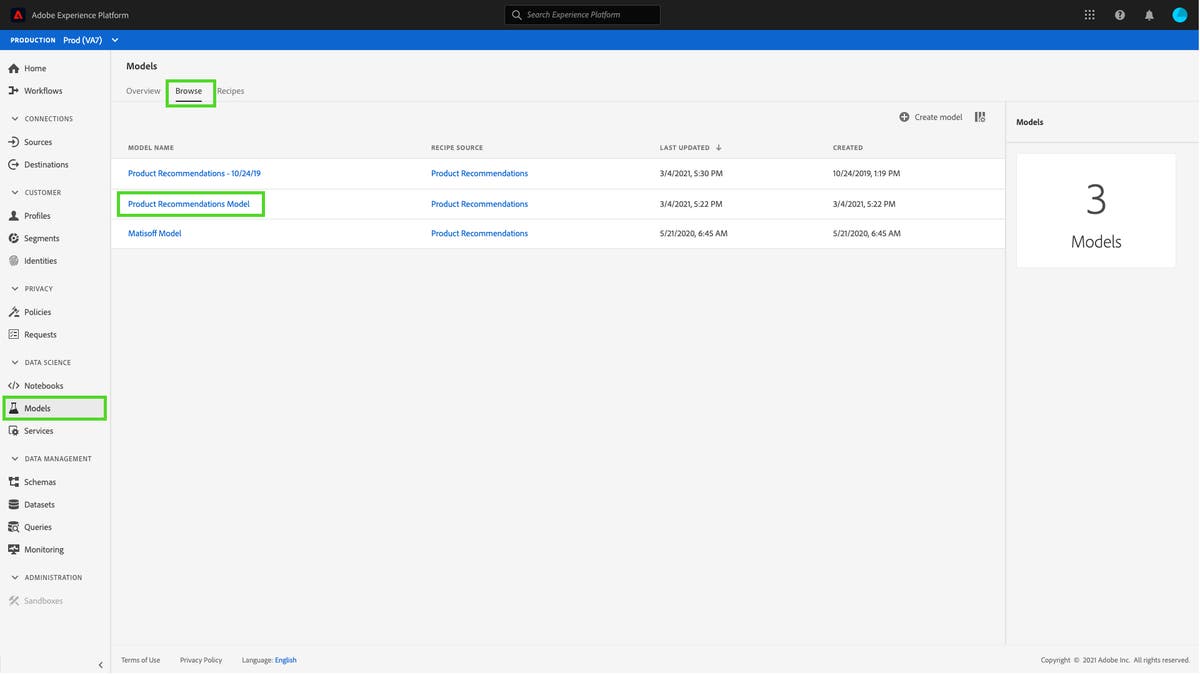Click the Sandboxes icon in sidebar

(14, 601)
